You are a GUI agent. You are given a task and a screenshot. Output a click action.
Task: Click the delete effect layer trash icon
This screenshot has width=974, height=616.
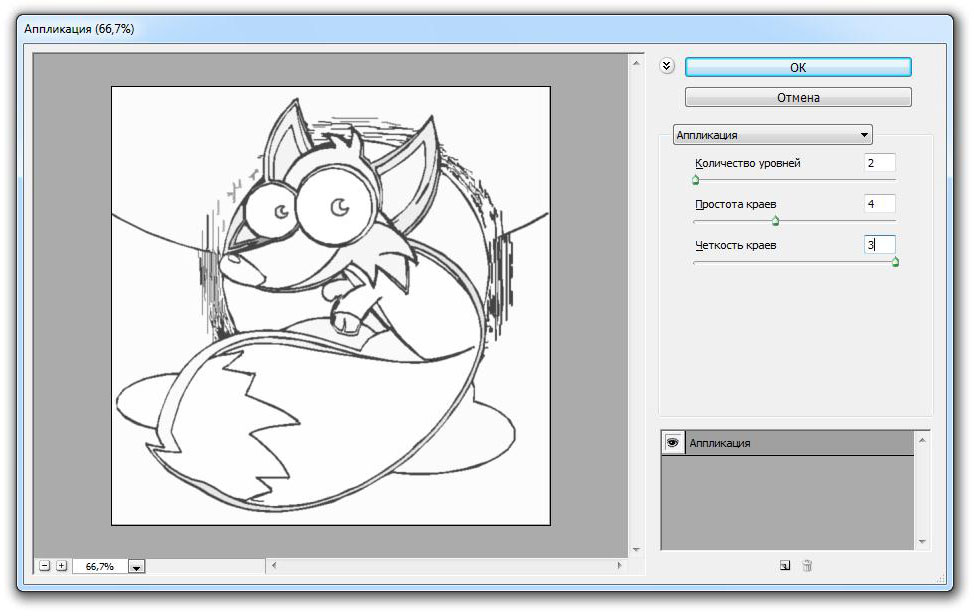[807, 565]
